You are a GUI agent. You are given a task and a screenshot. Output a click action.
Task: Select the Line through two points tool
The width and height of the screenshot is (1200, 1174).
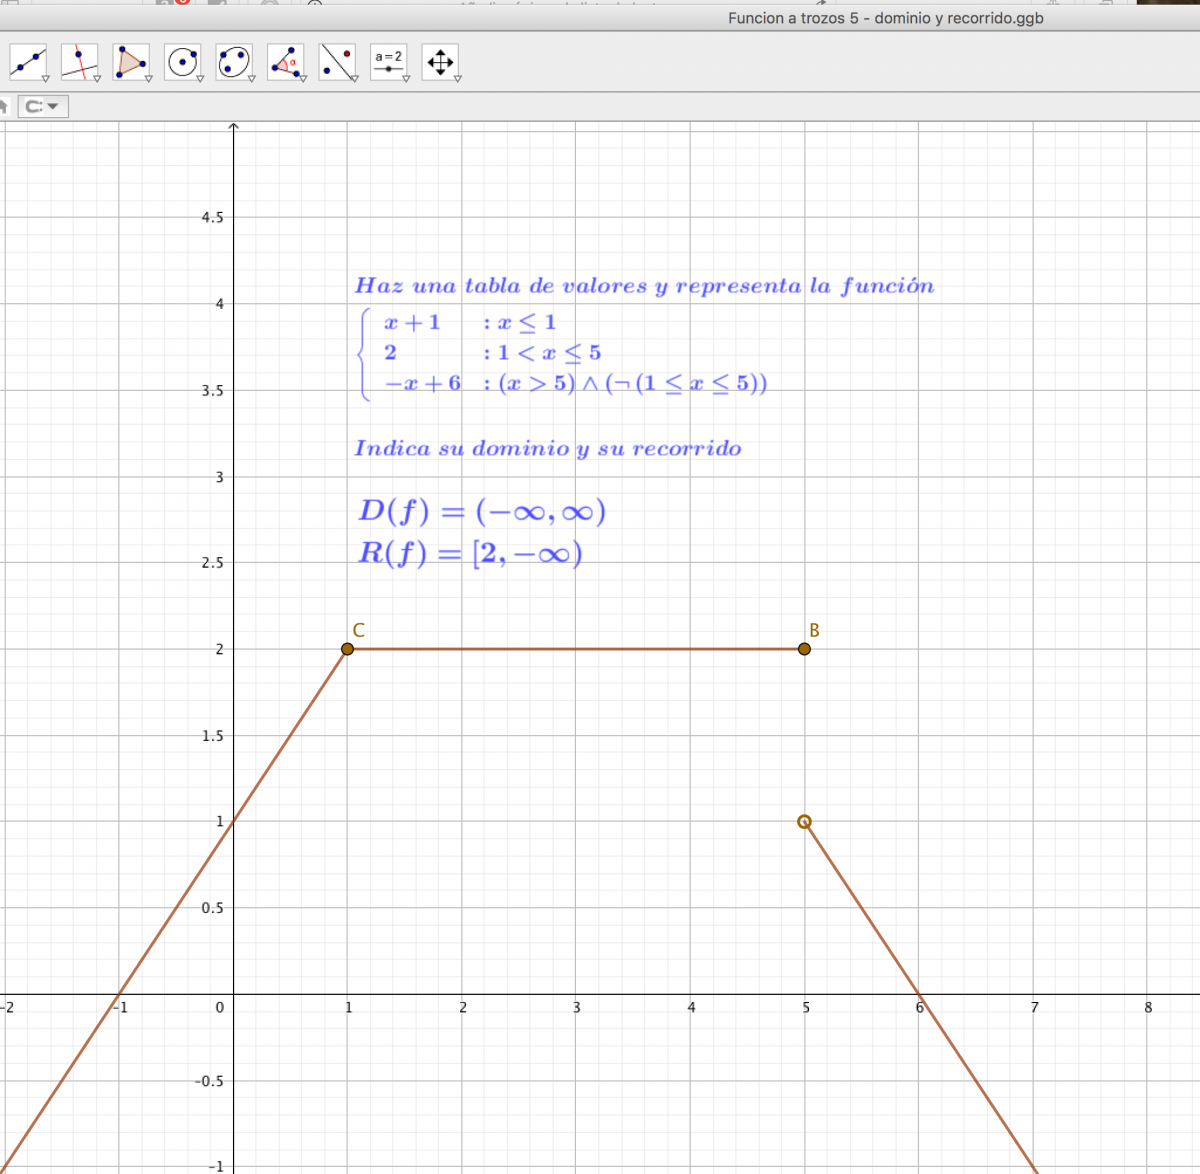pos(27,62)
